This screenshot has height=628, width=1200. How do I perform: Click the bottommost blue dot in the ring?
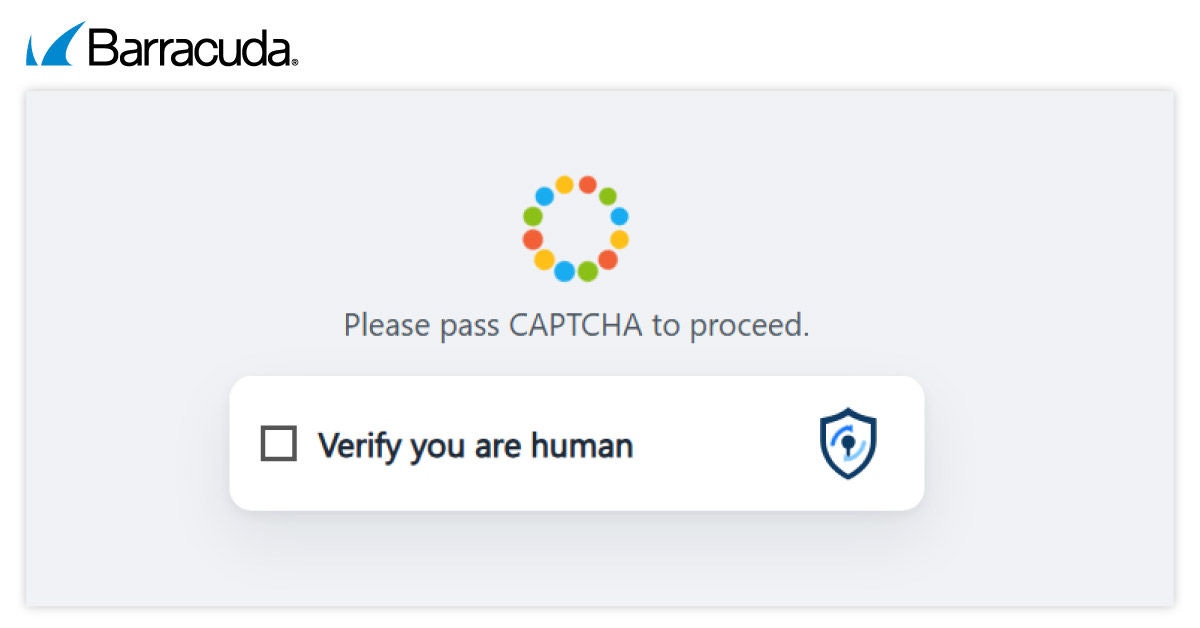pos(564,271)
